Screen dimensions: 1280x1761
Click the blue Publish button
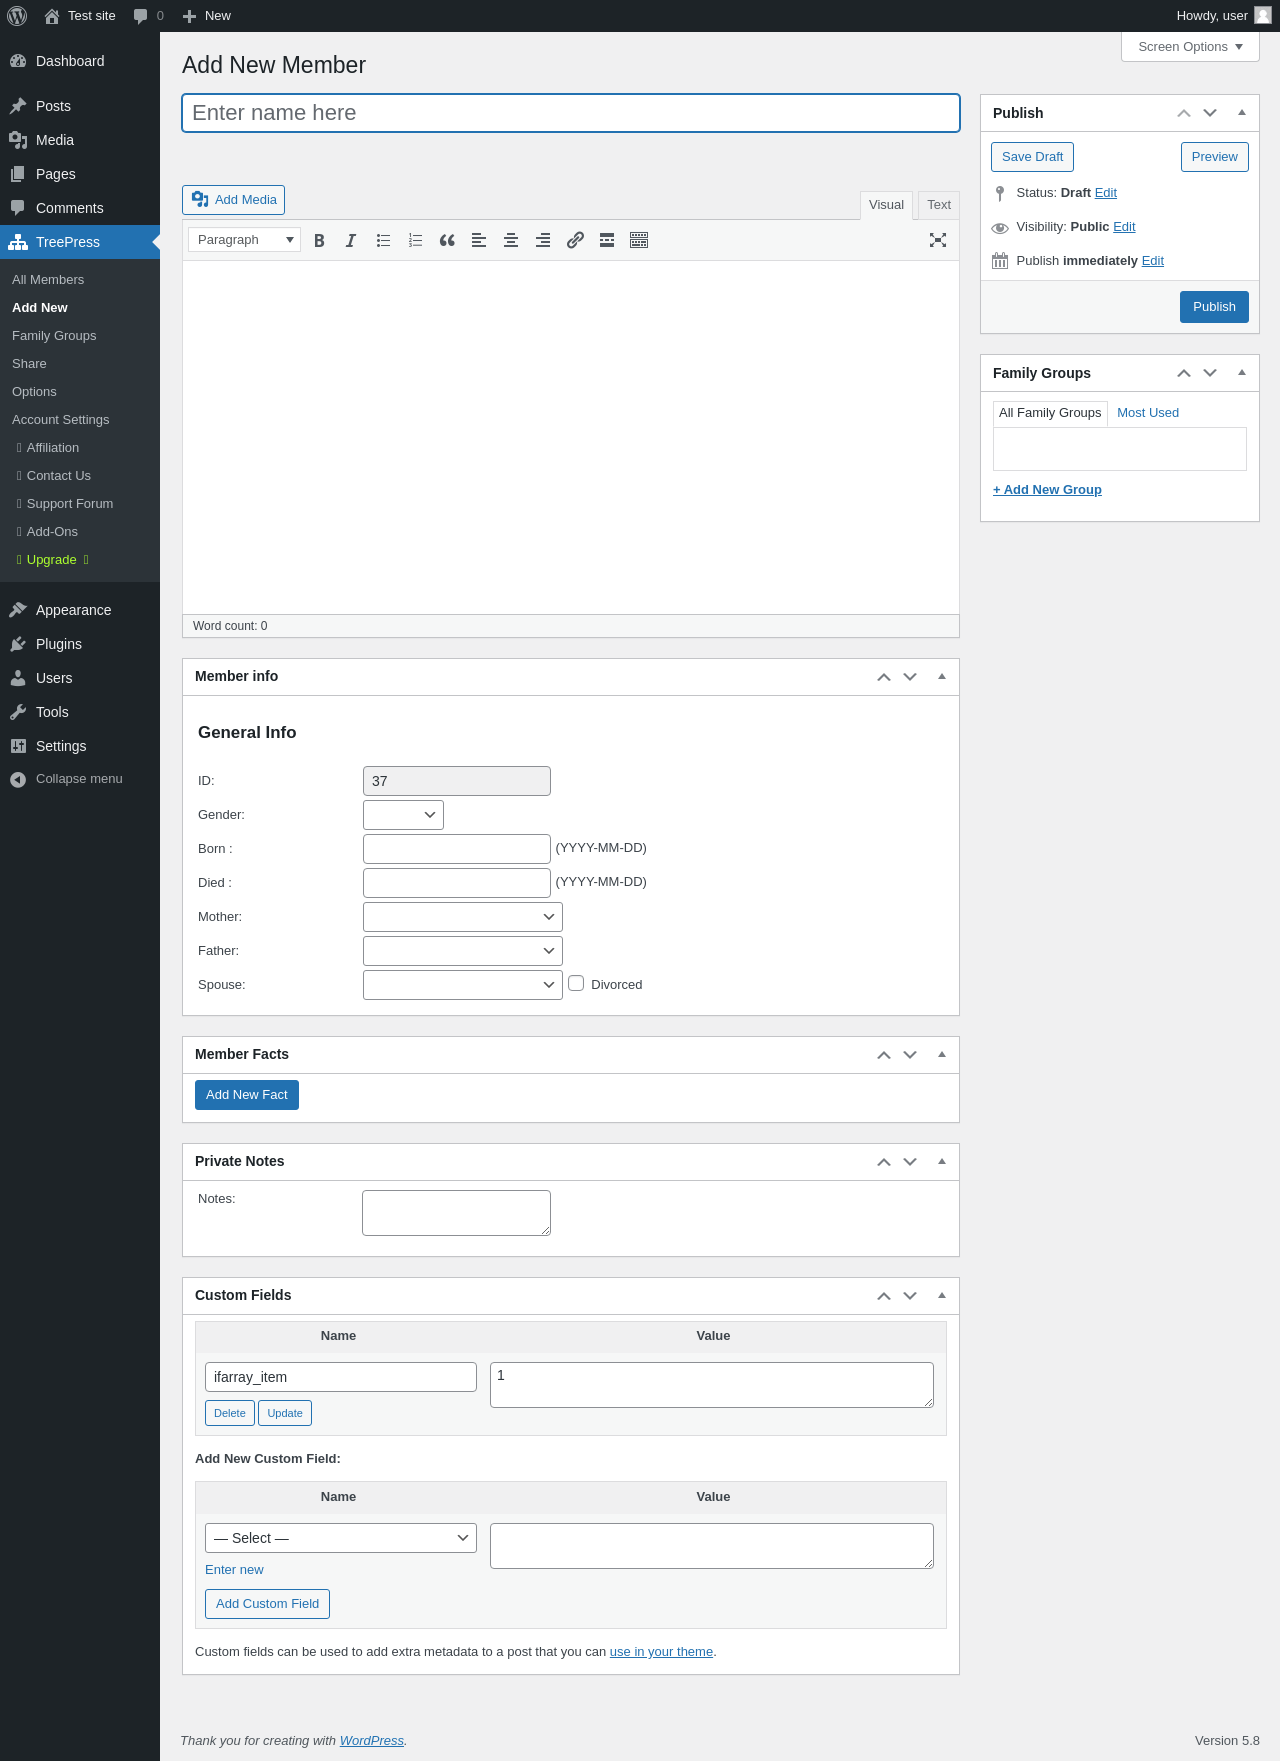(1214, 307)
